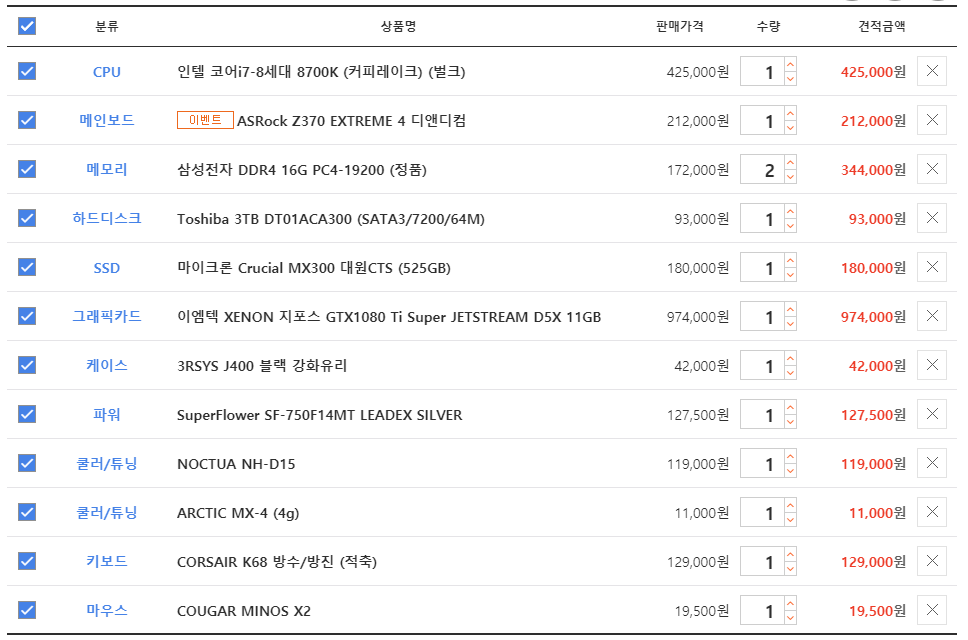
Task: Uncheck the select-all checkbox in header
Action: pyautogui.click(x=27, y=26)
